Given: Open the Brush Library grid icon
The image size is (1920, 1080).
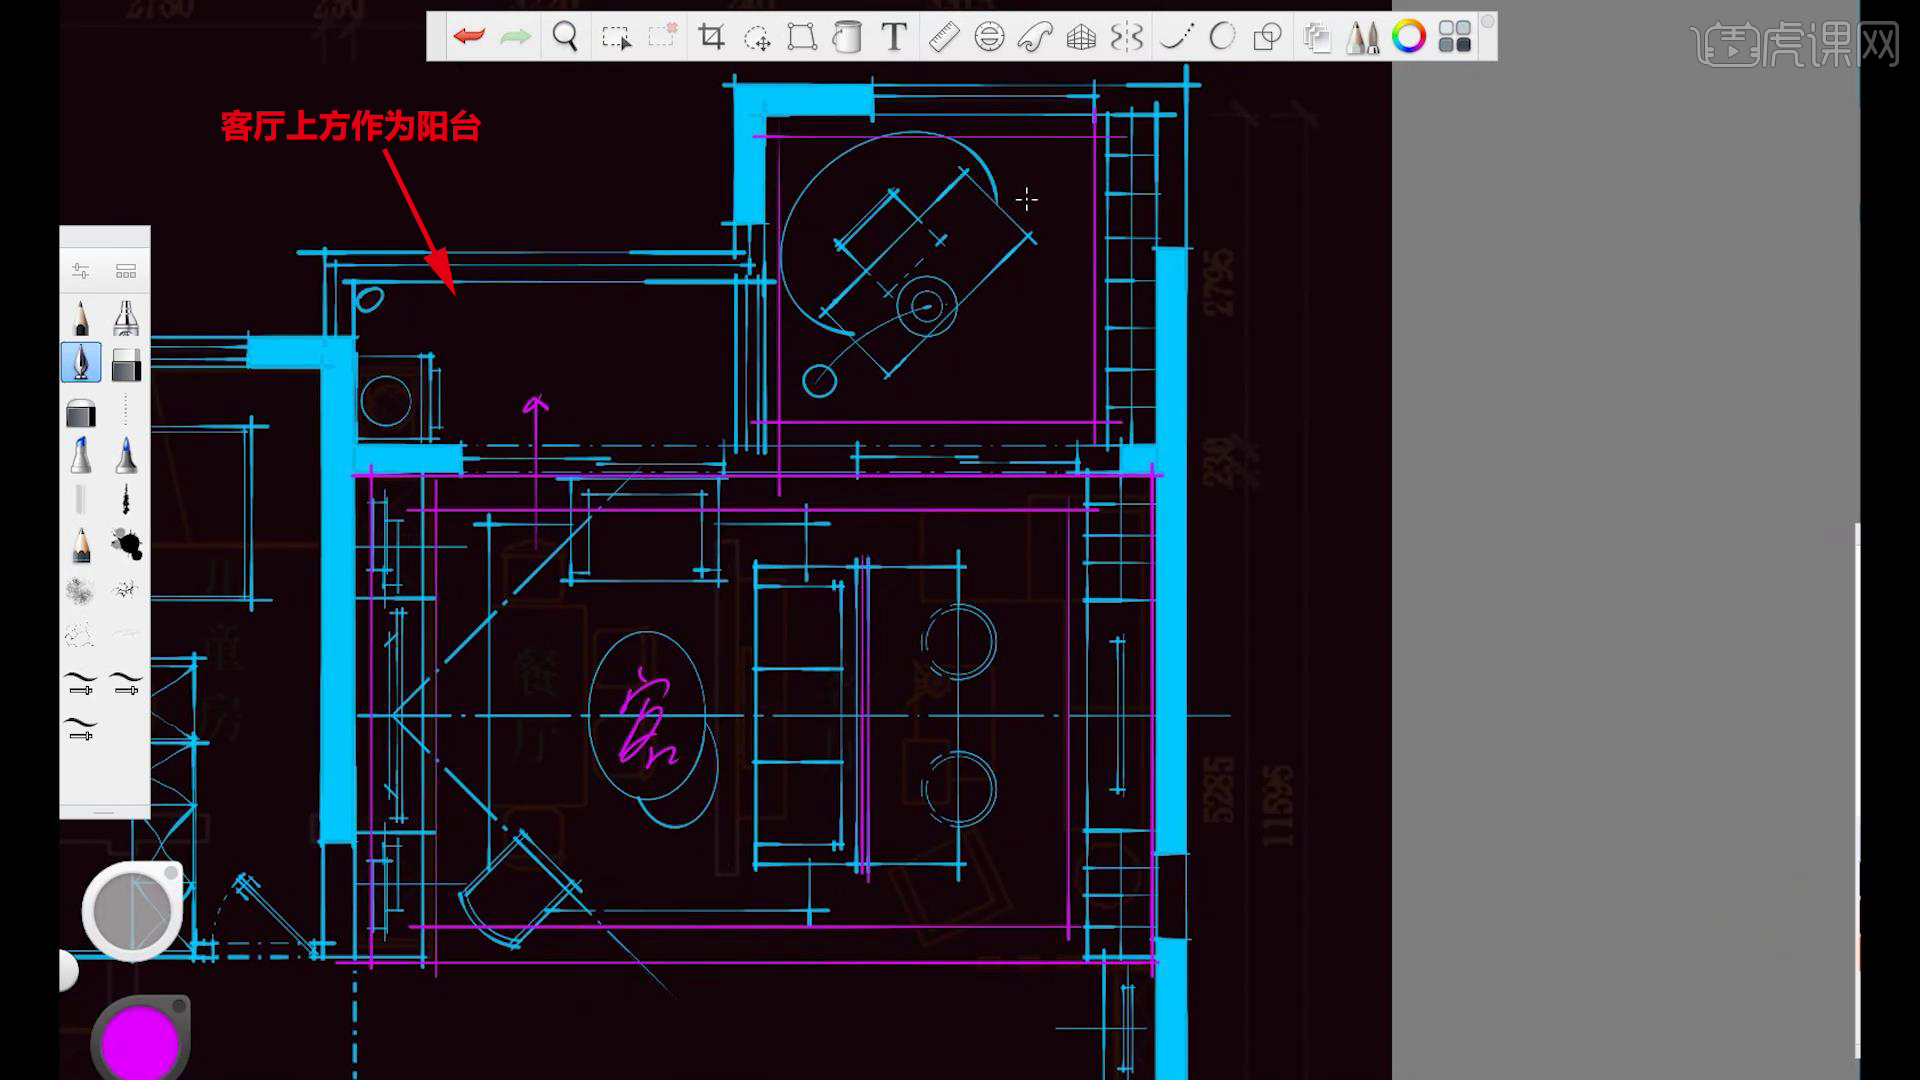Looking at the screenshot, I should coord(126,271).
